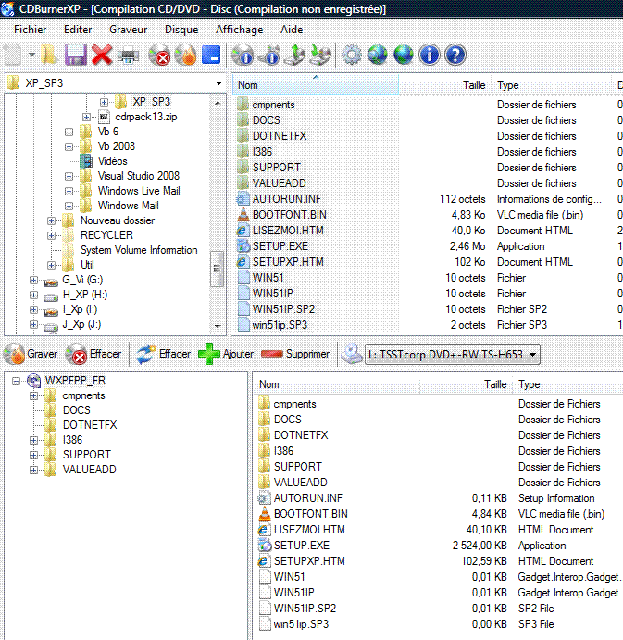Open options via the gear icon

(352, 55)
